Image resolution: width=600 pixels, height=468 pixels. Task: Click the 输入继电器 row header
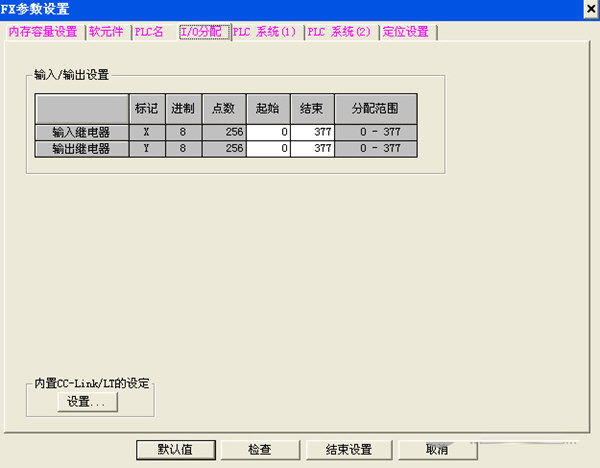click(82, 131)
